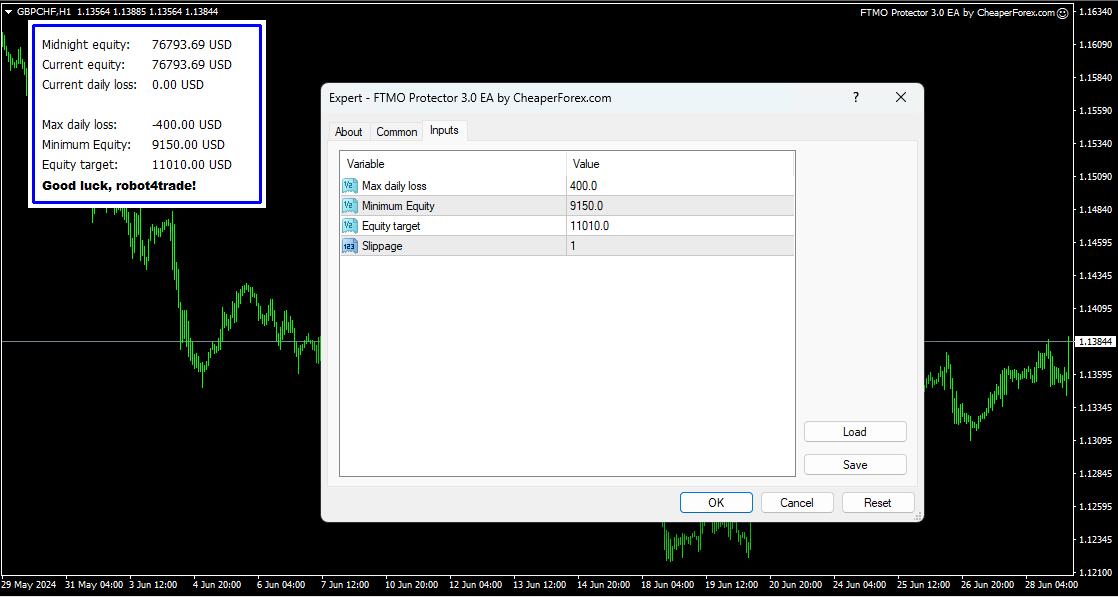Expand the GBPCHF,H1 chart triangle menu
The width and height of the screenshot is (1118, 598).
tap(8, 11)
